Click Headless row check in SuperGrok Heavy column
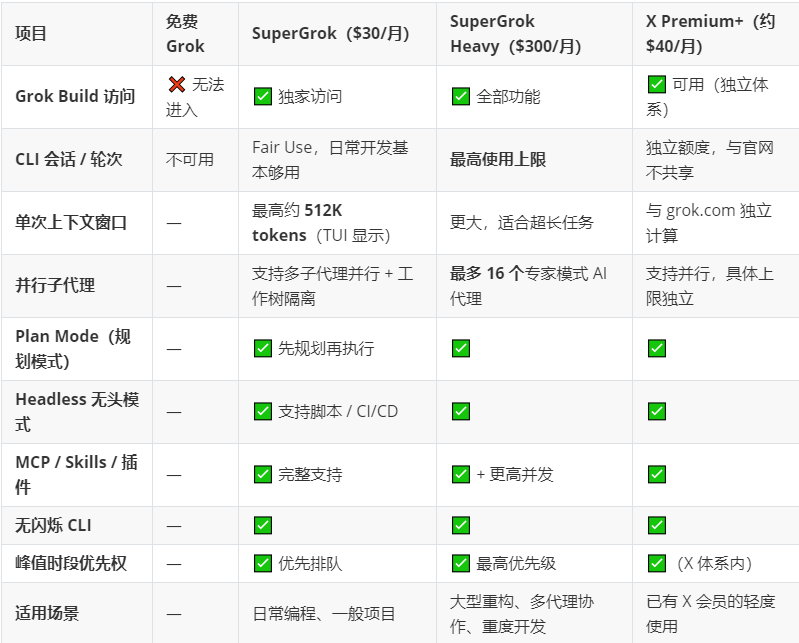Viewport: 799px width, 643px height. pyautogui.click(x=461, y=411)
